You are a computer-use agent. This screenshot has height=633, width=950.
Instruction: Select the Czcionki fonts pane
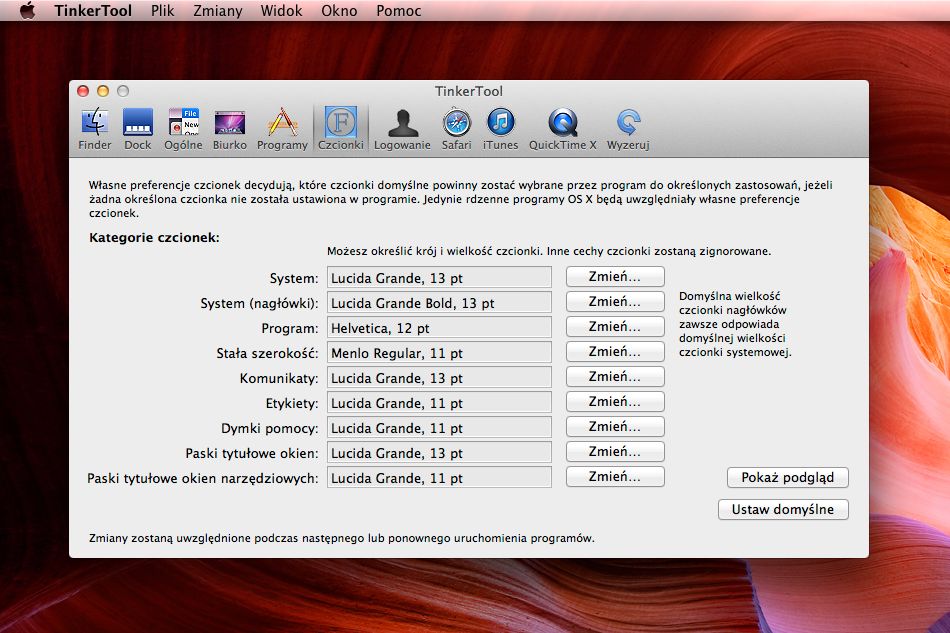point(341,129)
